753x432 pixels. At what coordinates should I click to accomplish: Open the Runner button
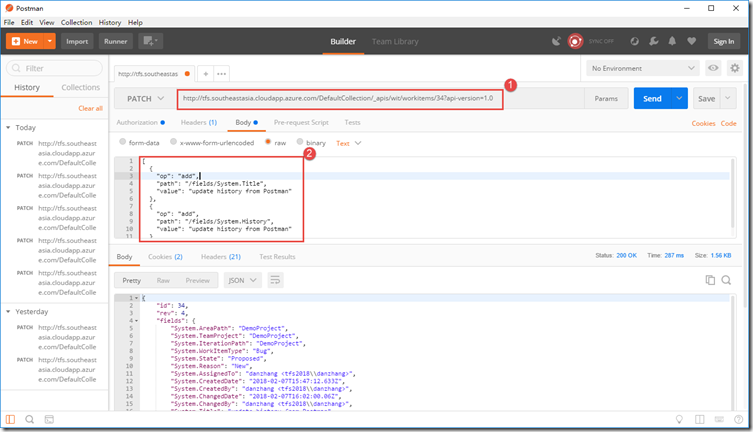pos(116,41)
